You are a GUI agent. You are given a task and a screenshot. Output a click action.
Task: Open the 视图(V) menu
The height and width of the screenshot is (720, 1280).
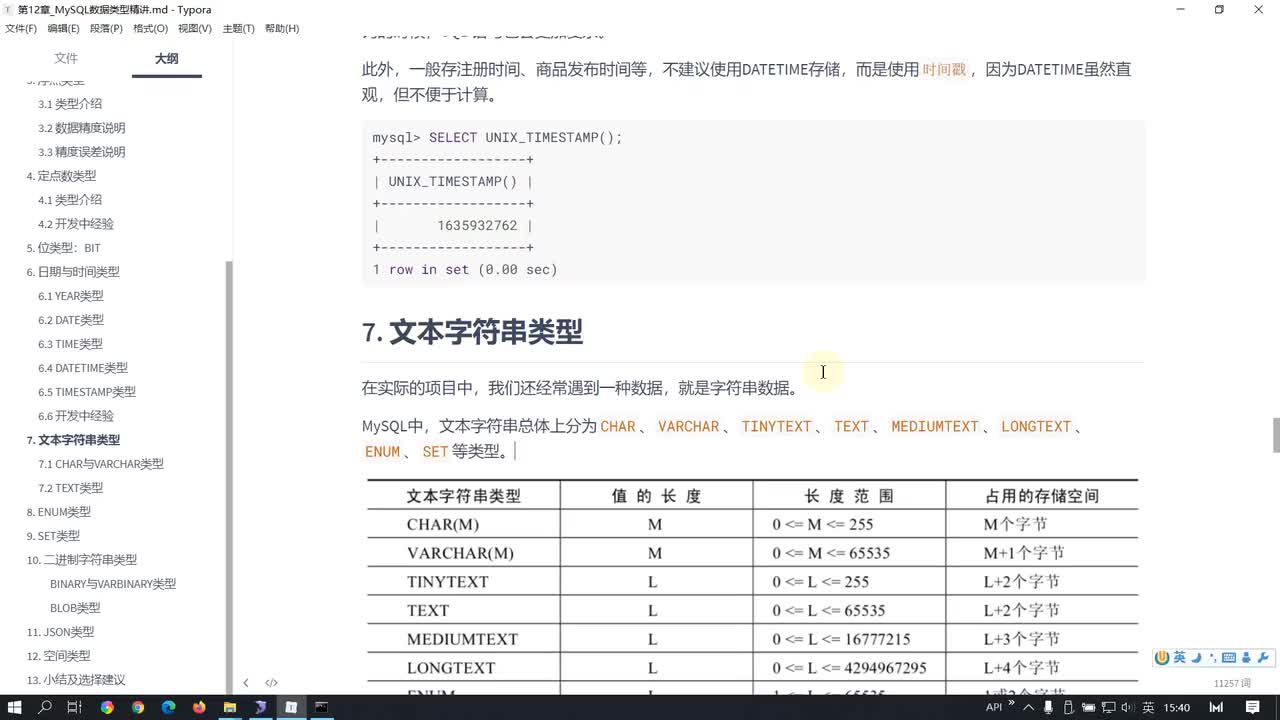(195, 28)
